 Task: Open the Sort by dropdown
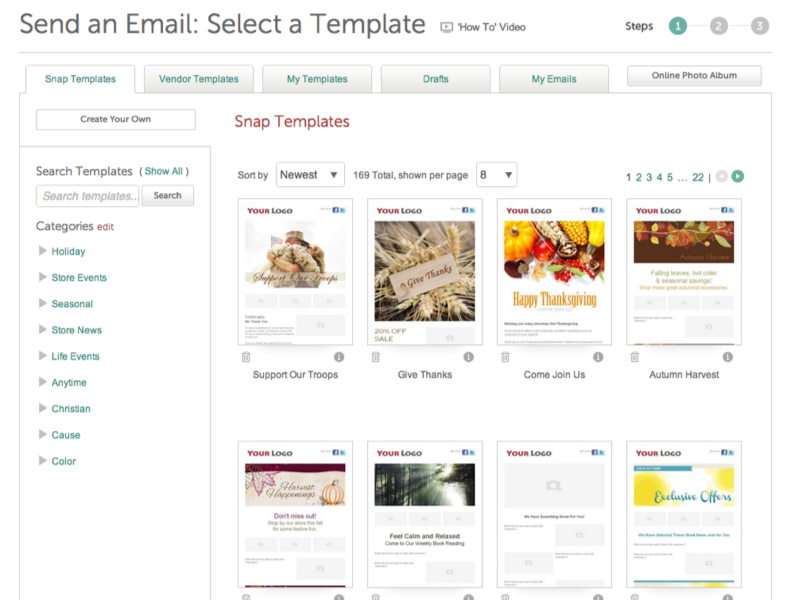[x=310, y=174]
